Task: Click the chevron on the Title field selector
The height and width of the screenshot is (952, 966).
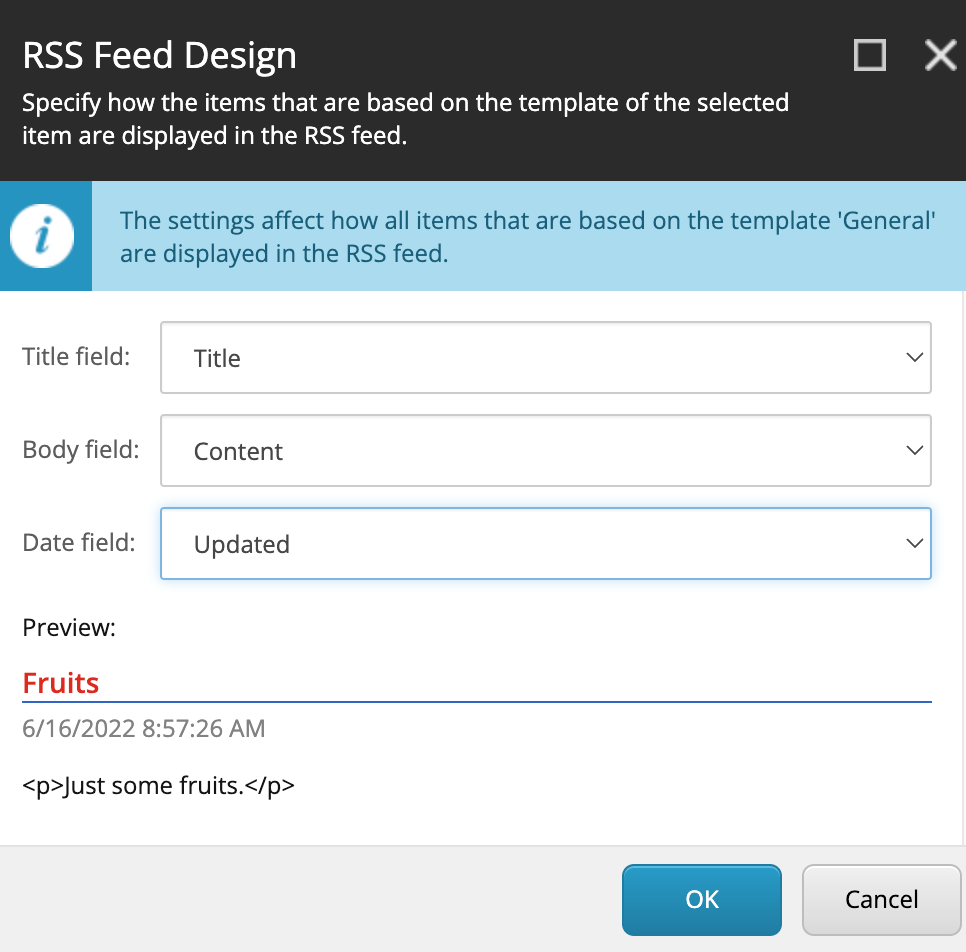Action: [913, 357]
